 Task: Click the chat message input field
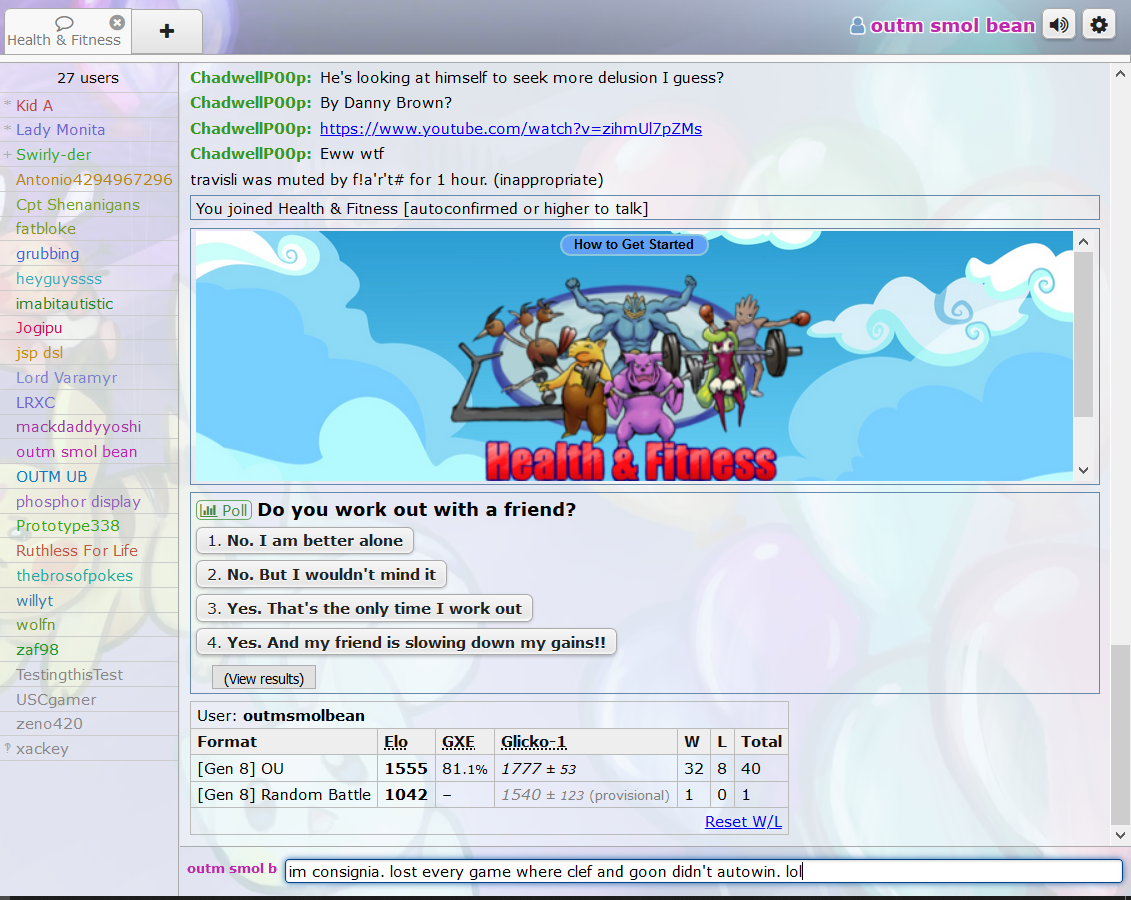pos(703,872)
